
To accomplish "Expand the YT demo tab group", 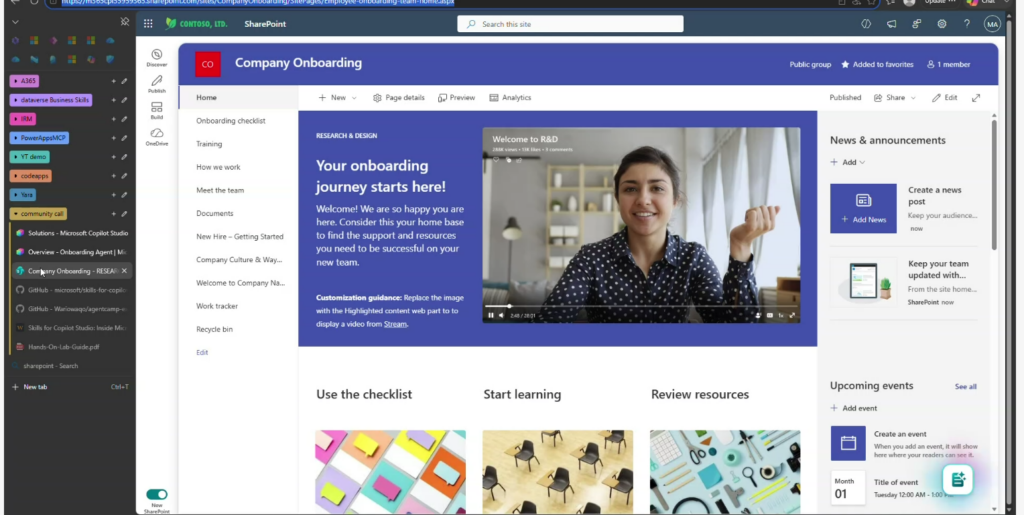I will point(29,157).
